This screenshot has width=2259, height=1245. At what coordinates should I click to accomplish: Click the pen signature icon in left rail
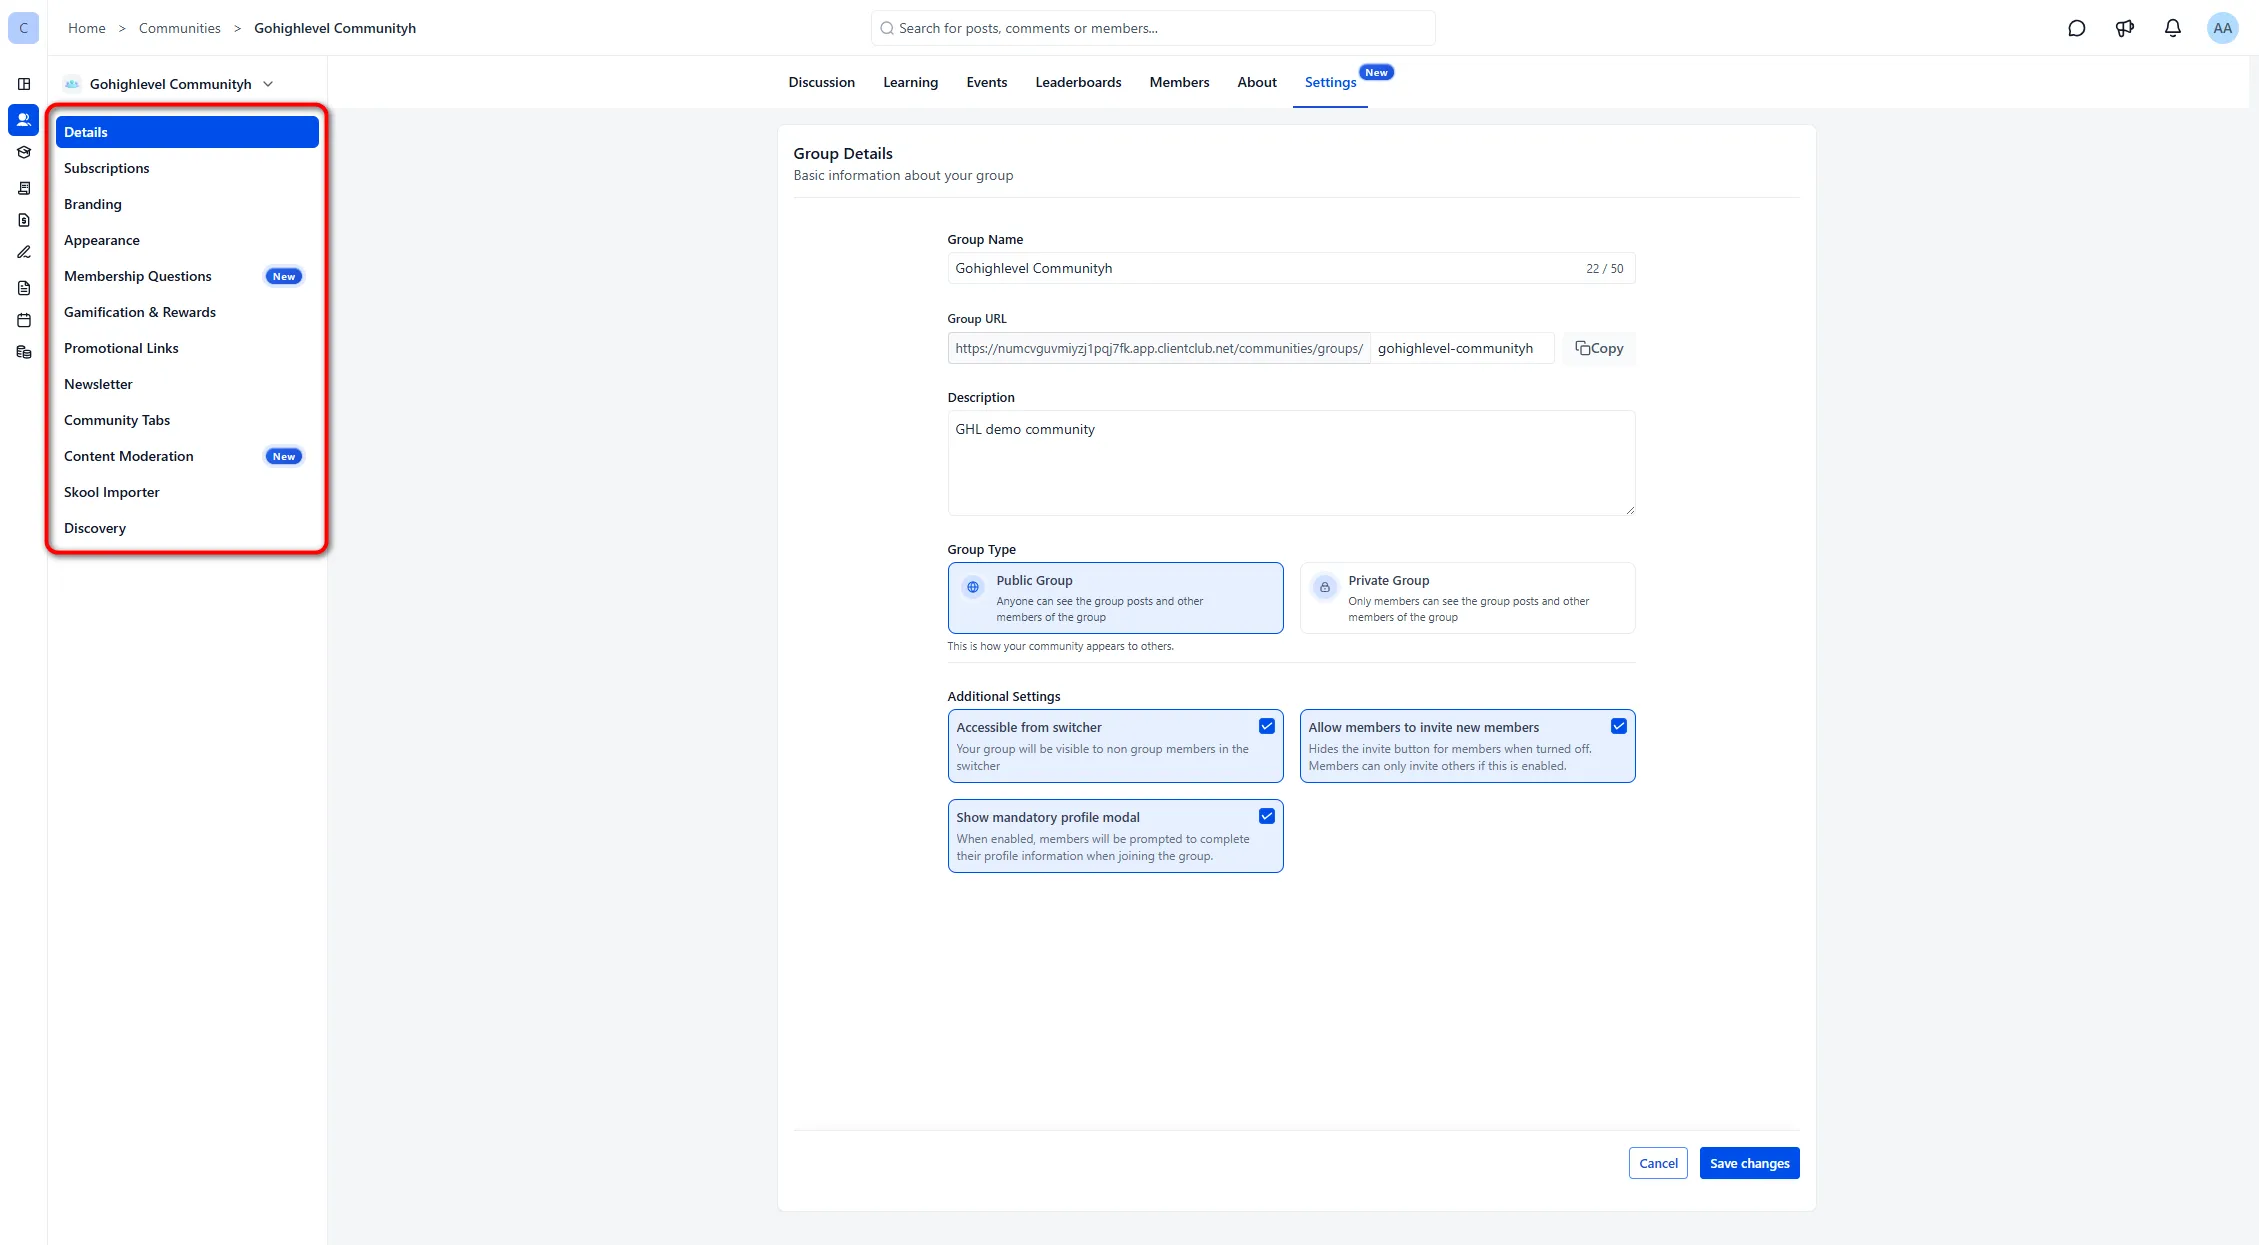pos(24,252)
